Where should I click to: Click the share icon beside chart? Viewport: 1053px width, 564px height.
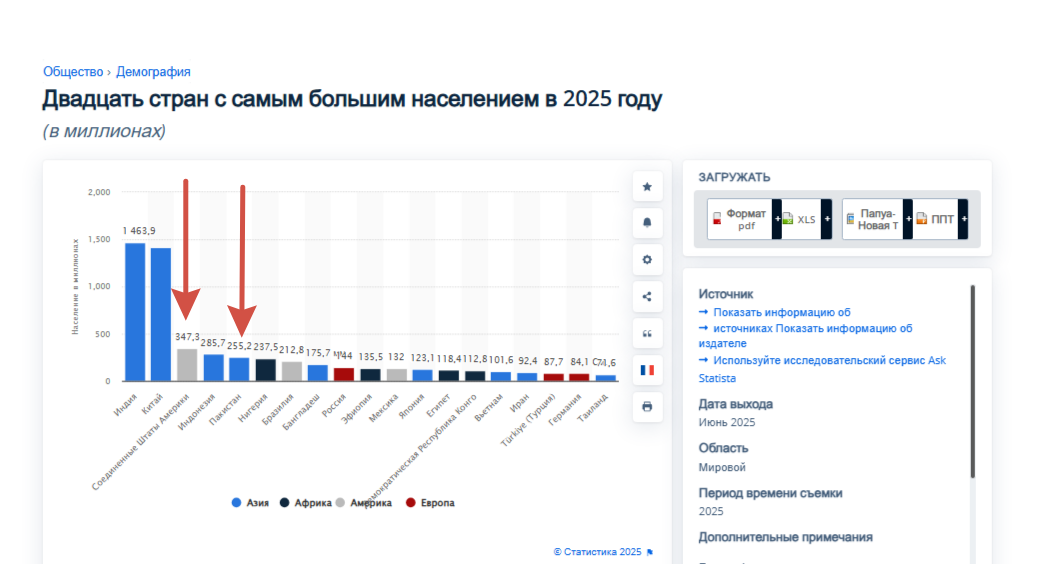(x=647, y=296)
